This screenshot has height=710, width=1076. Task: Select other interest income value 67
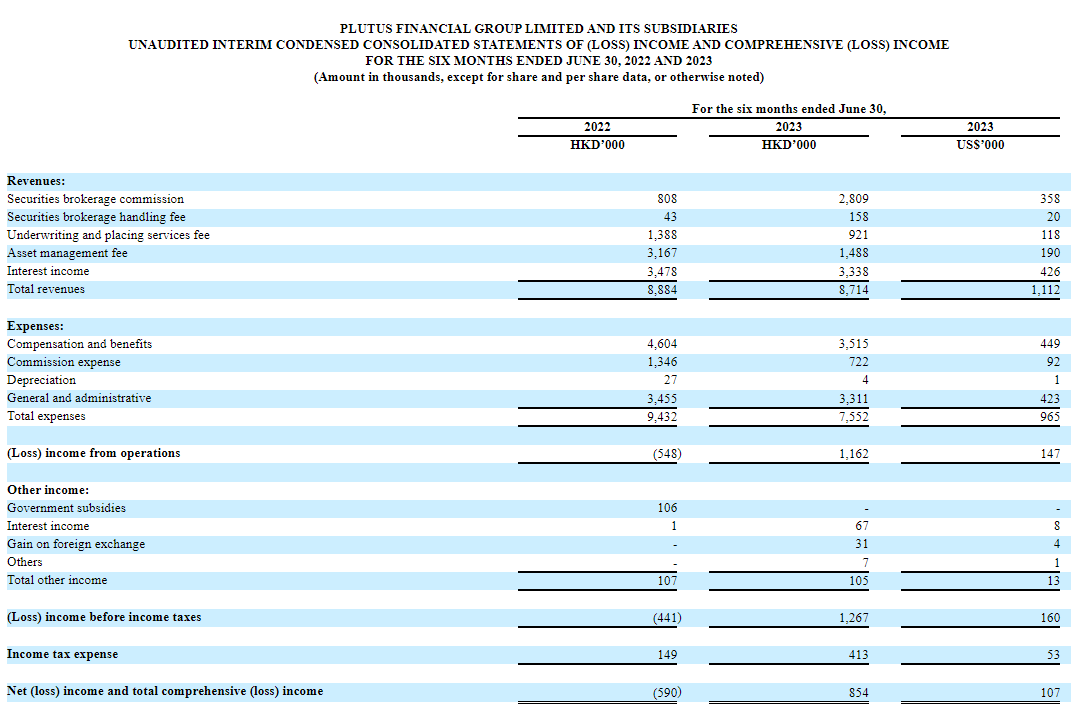click(x=862, y=526)
